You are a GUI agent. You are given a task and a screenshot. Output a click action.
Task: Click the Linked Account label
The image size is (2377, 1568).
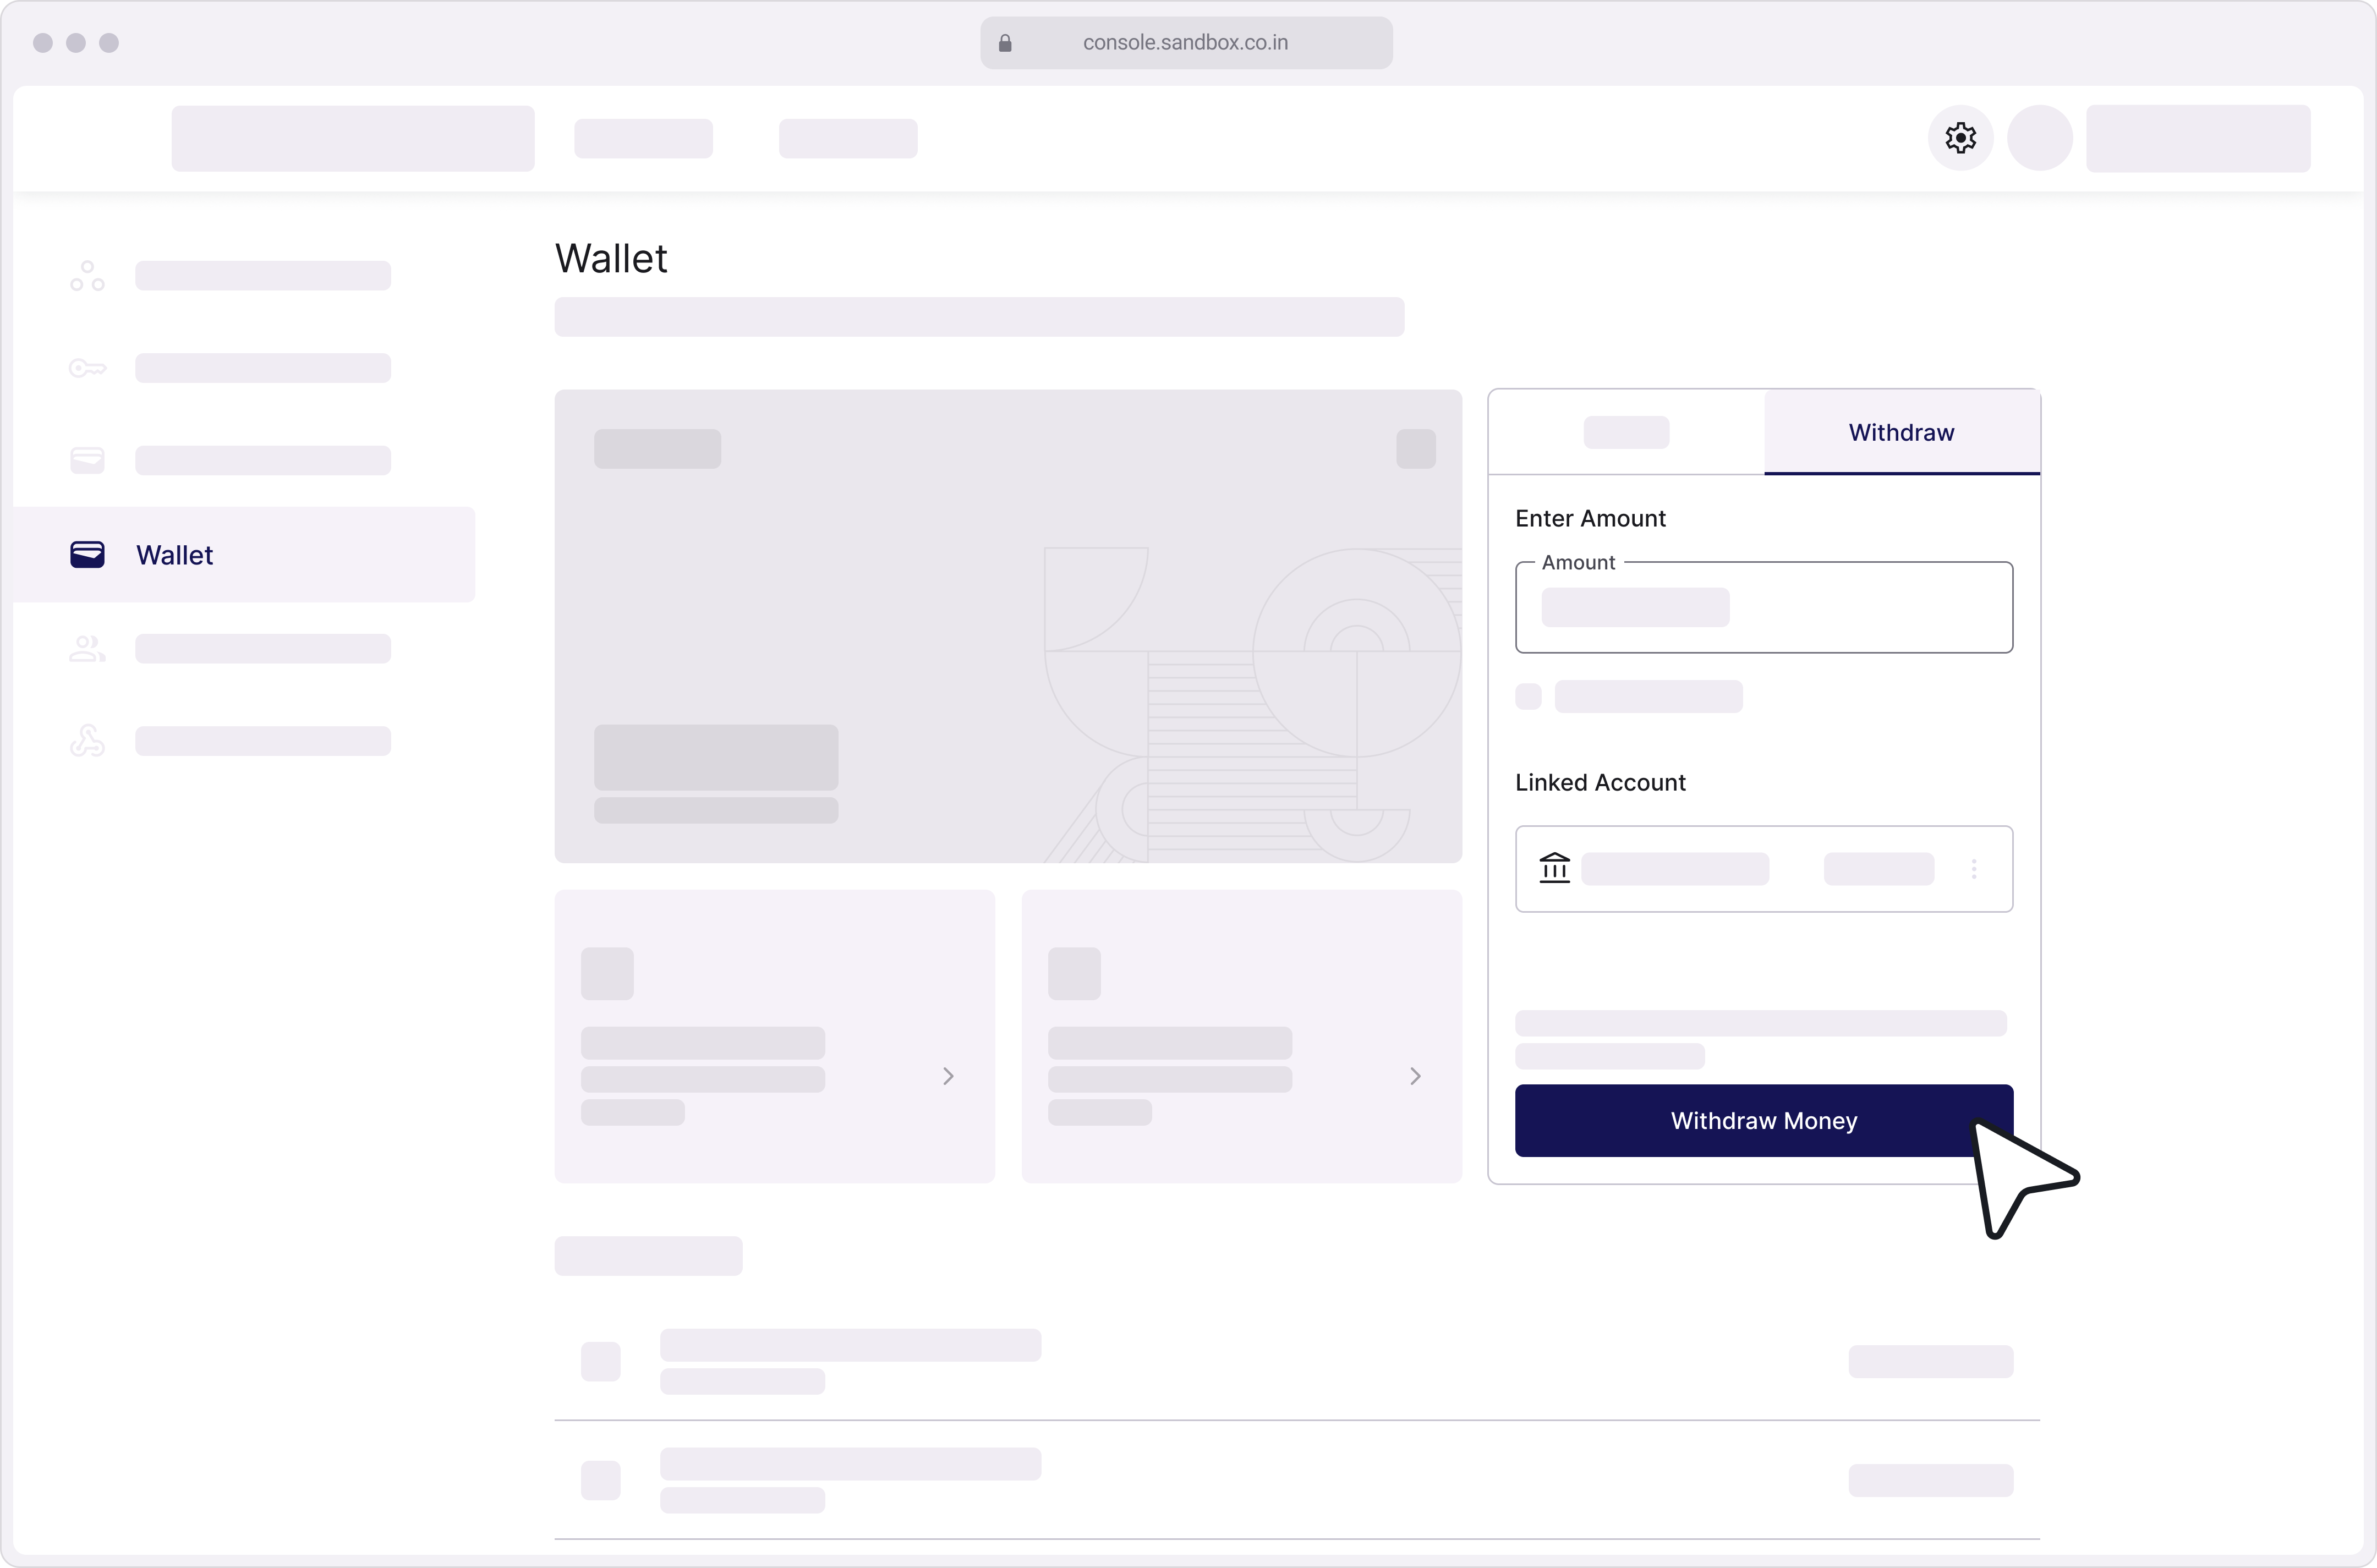1600,782
